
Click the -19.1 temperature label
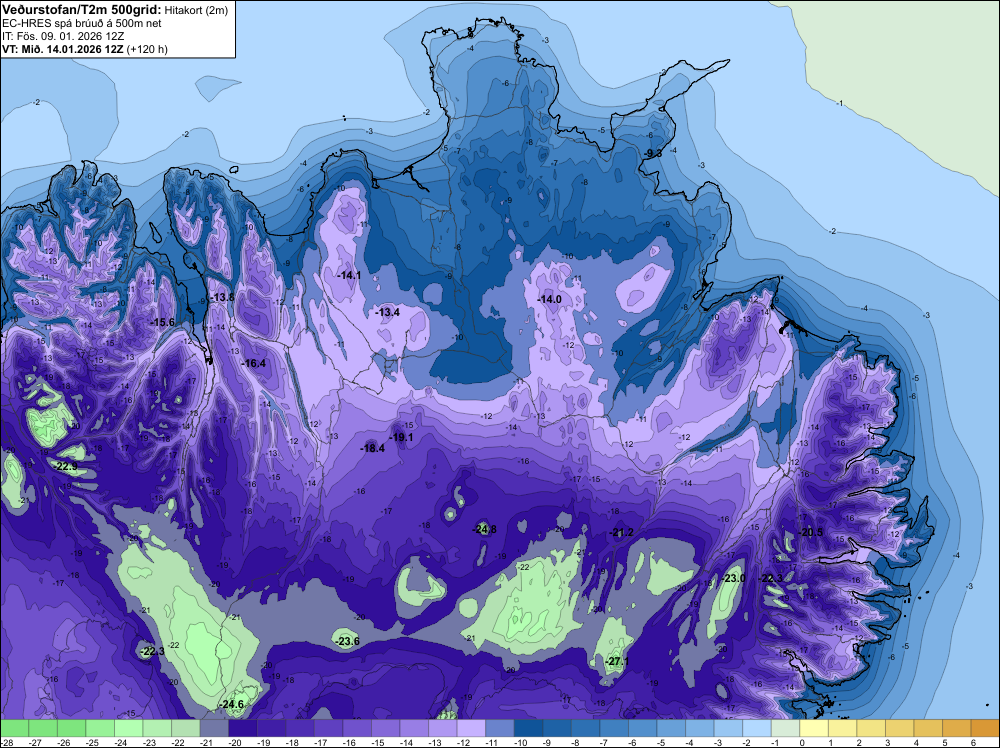click(x=402, y=437)
